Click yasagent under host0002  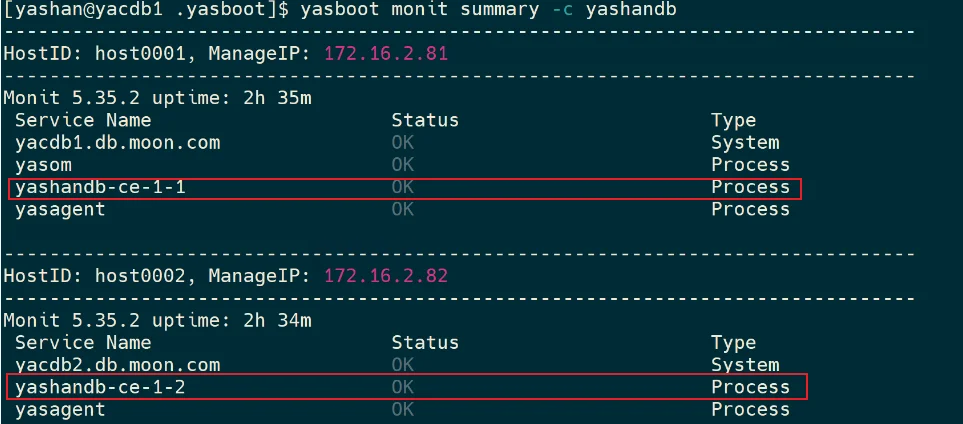60,410
